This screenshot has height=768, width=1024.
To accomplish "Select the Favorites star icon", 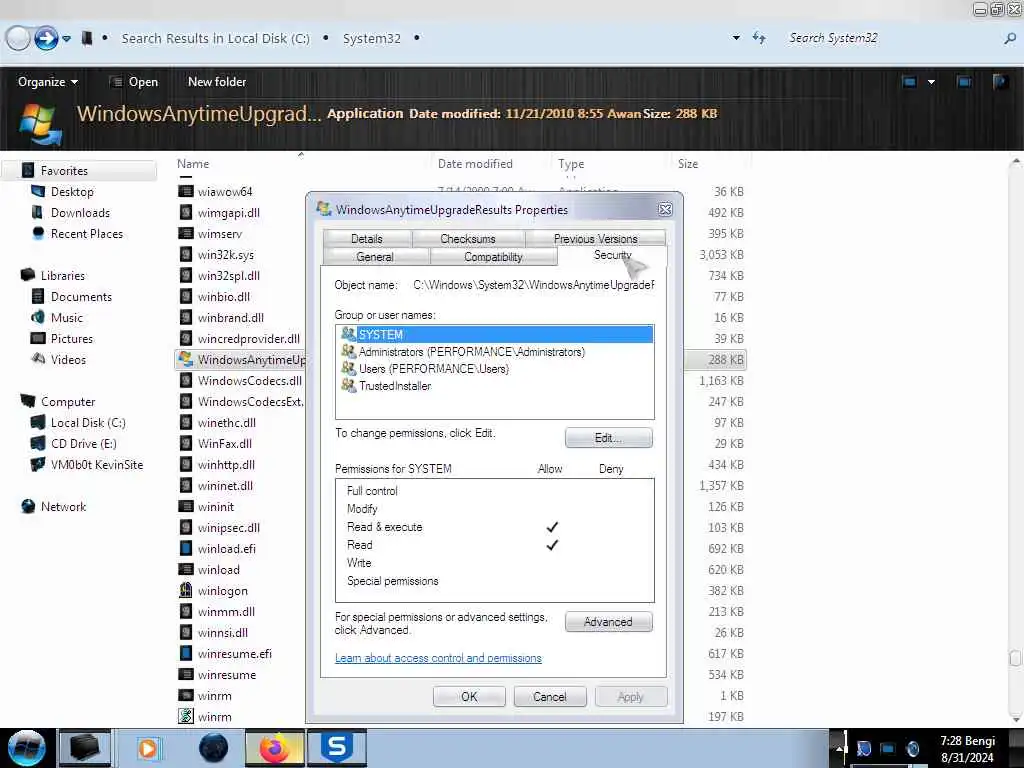I will [28, 170].
